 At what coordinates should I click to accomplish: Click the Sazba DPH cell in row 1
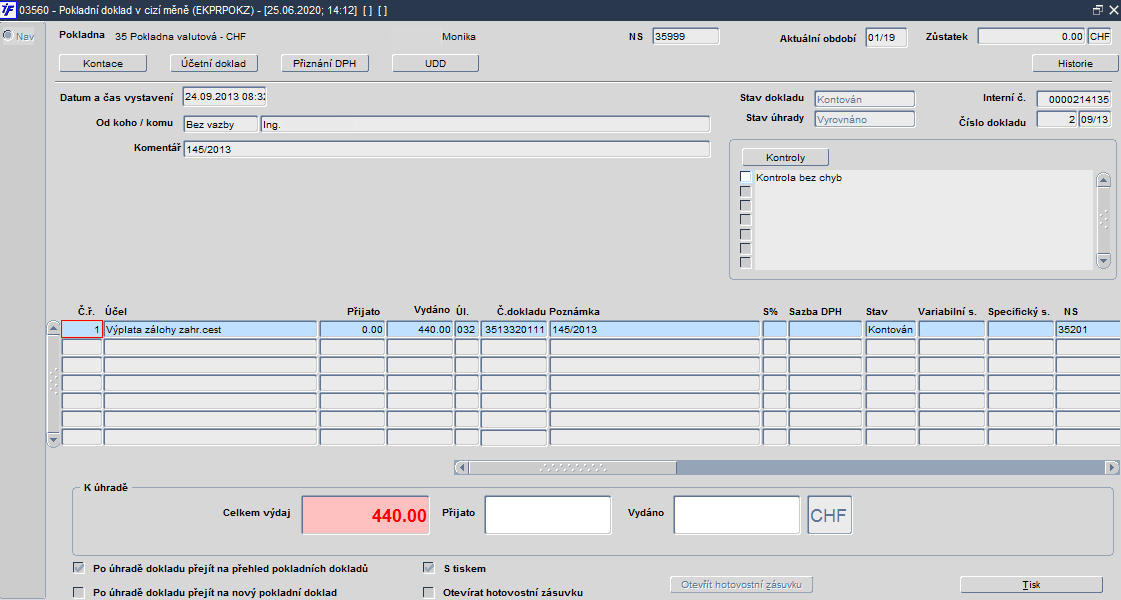tap(825, 329)
